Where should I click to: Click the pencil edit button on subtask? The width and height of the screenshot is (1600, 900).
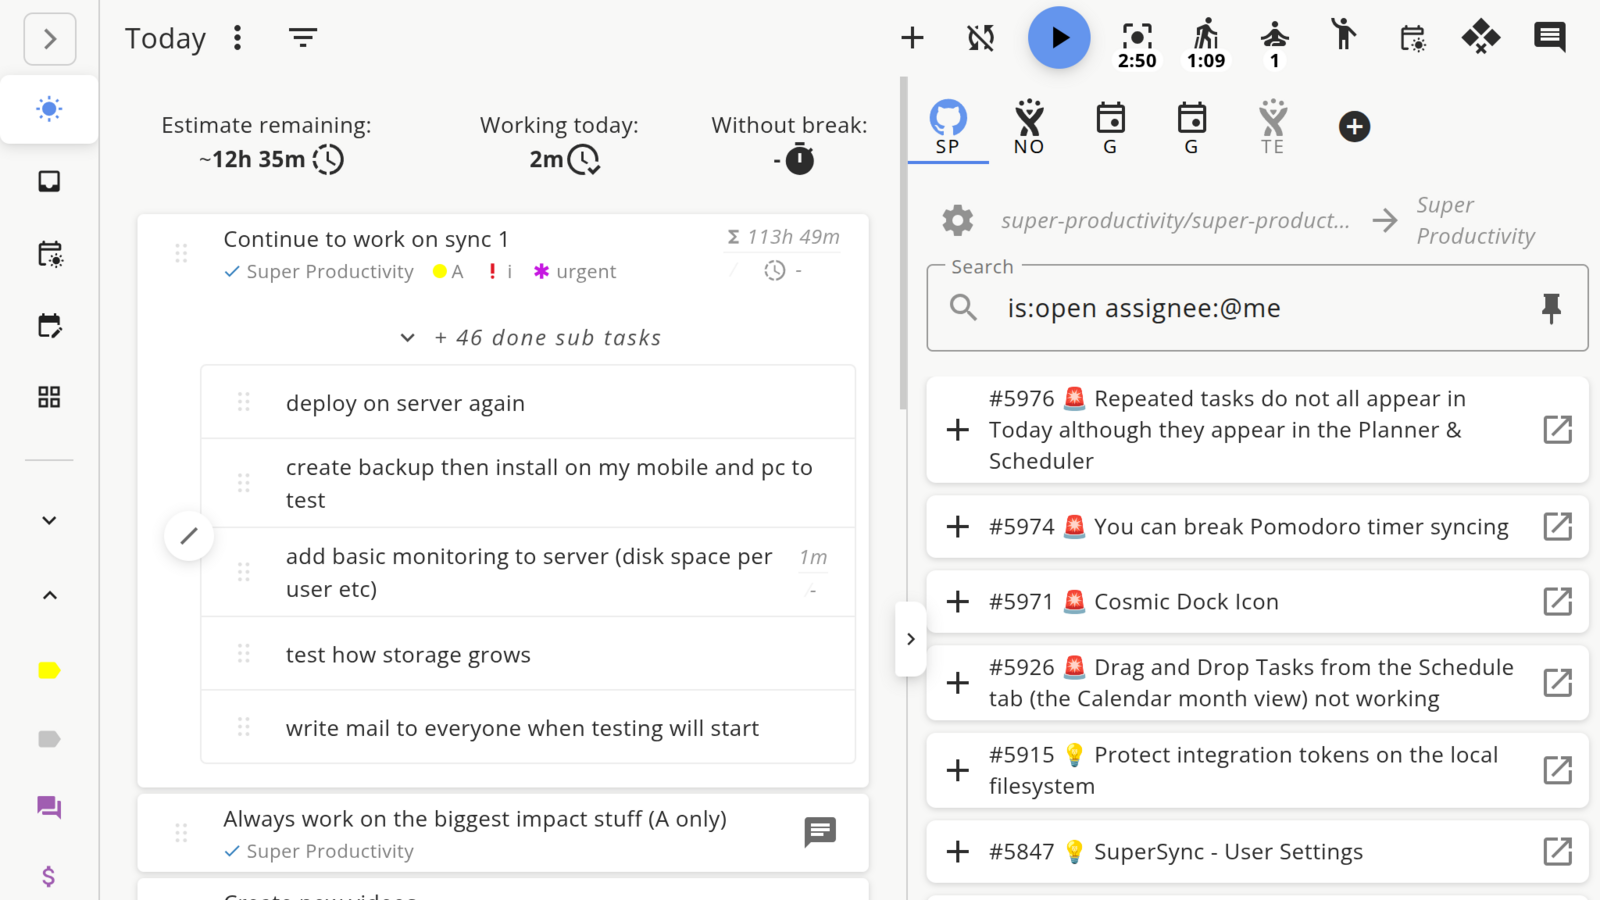pyautogui.click(x=189, y=536)
